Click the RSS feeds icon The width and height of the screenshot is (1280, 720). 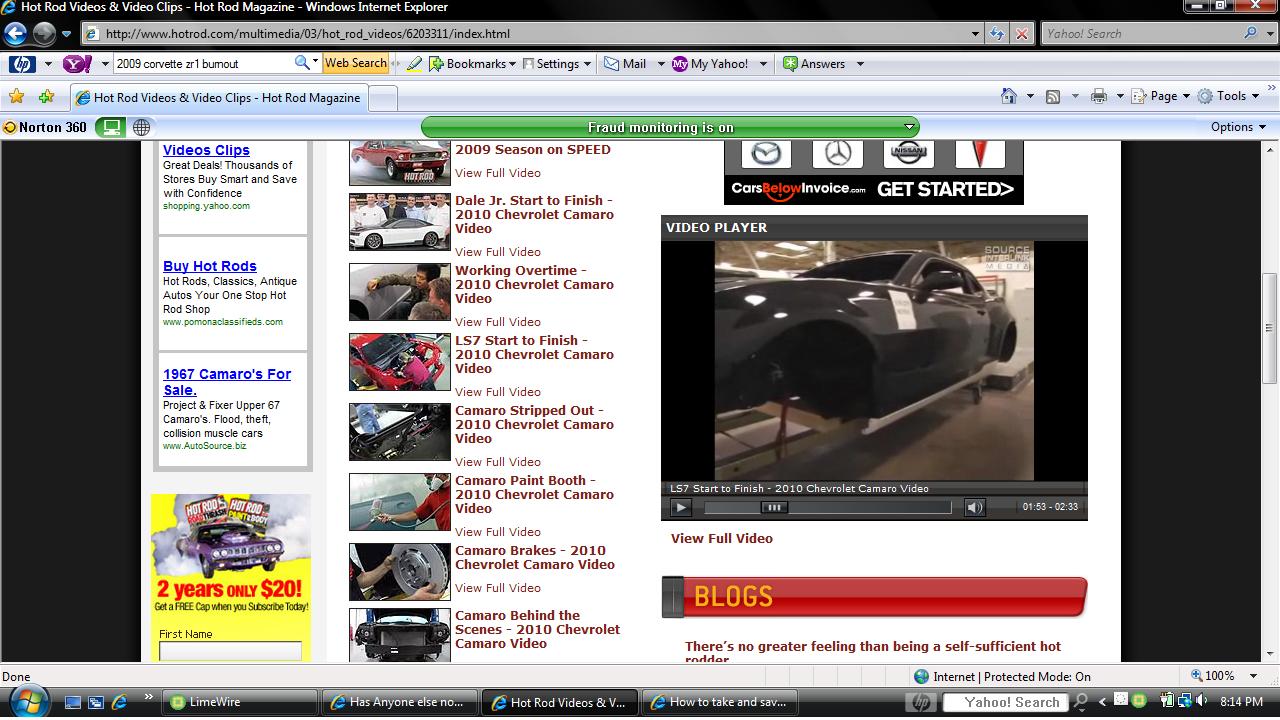(x=1053, y=96)
